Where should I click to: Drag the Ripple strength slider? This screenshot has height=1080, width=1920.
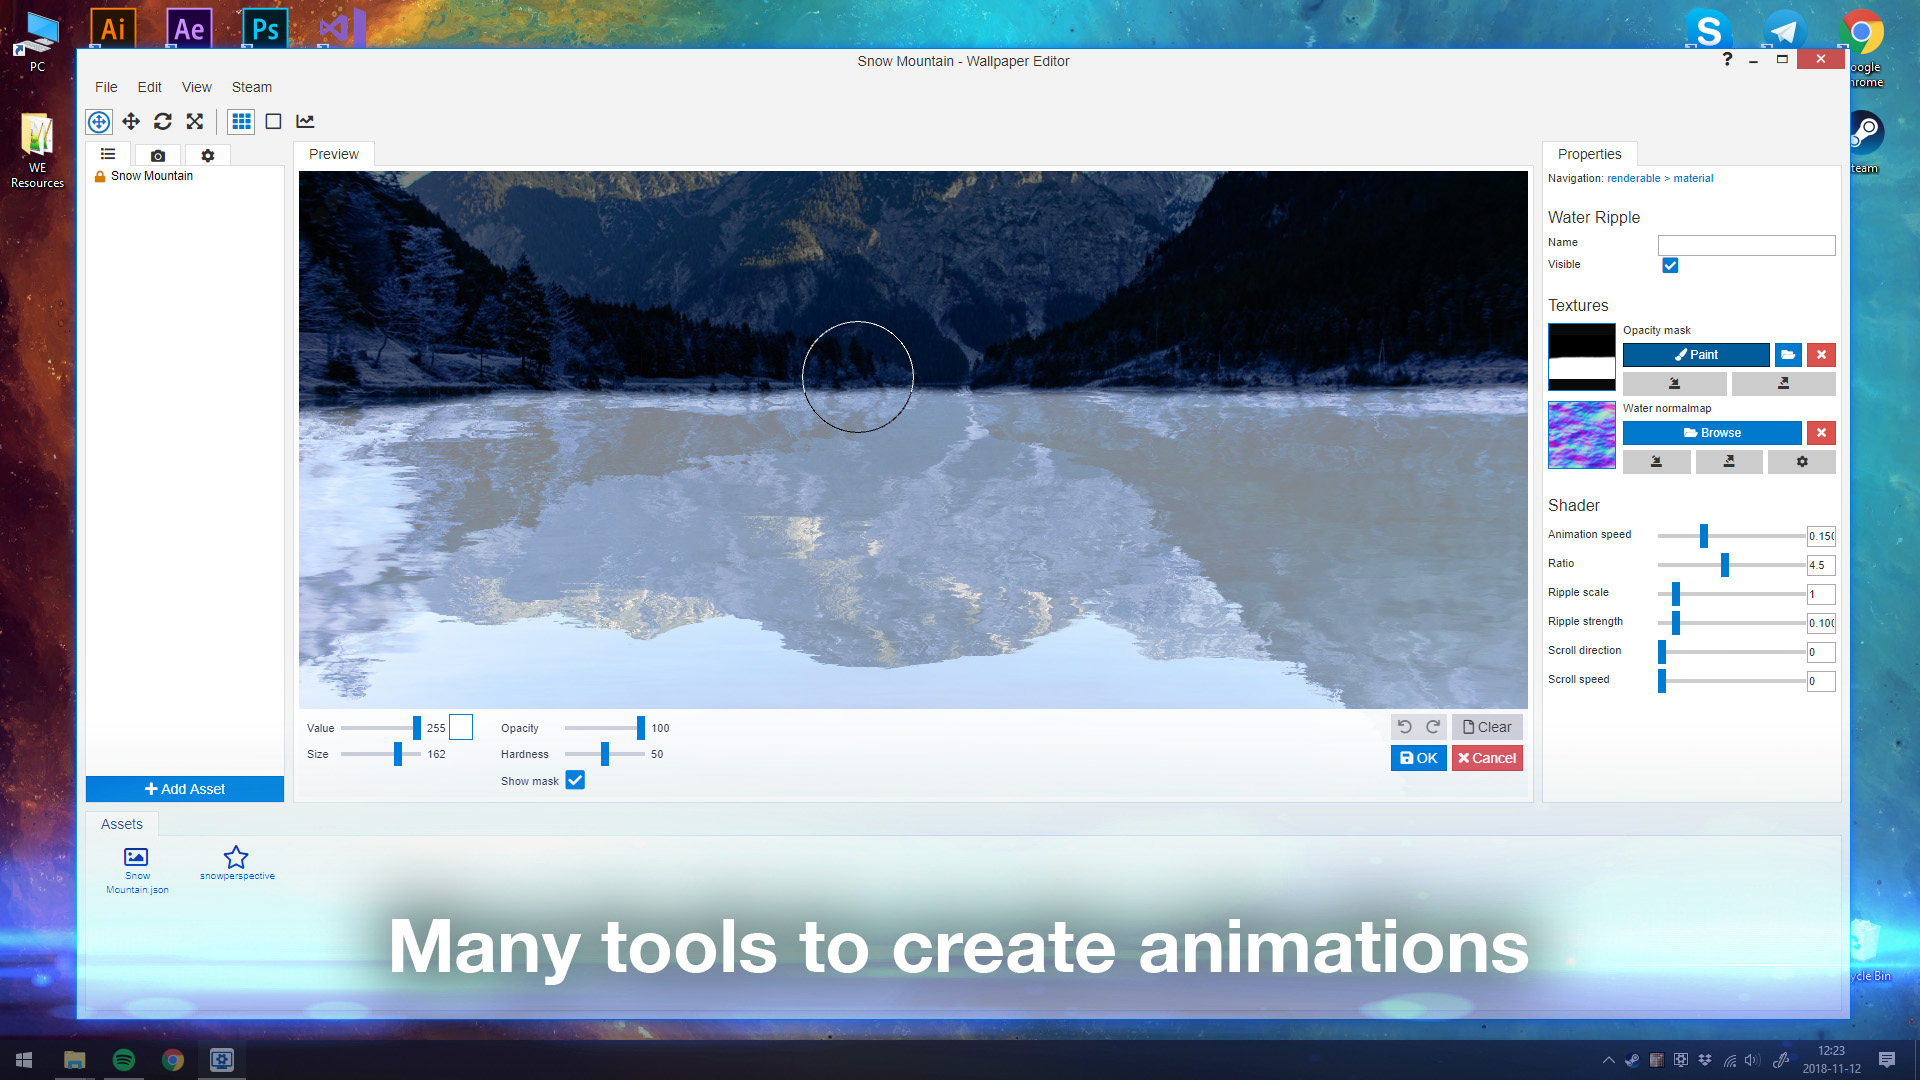point(1676,622)
